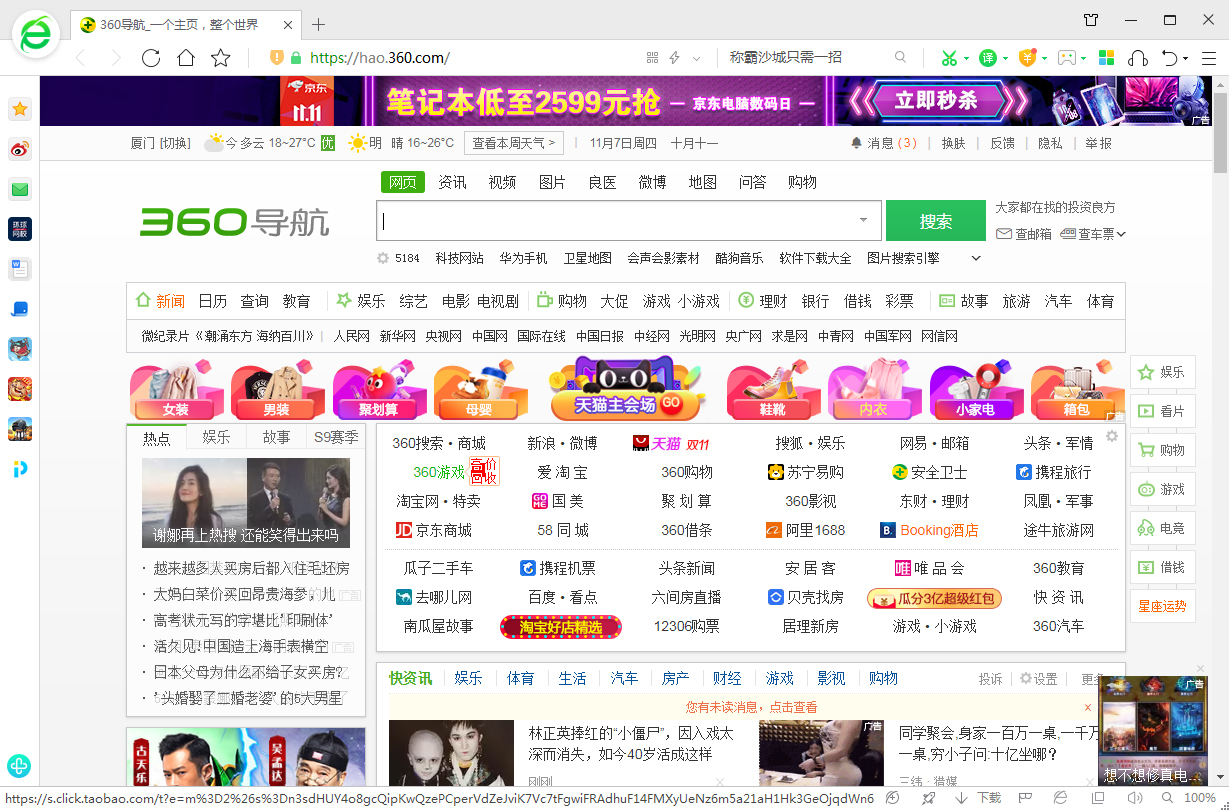
Task: Click the green 搜索 search button
Action: 936,219
